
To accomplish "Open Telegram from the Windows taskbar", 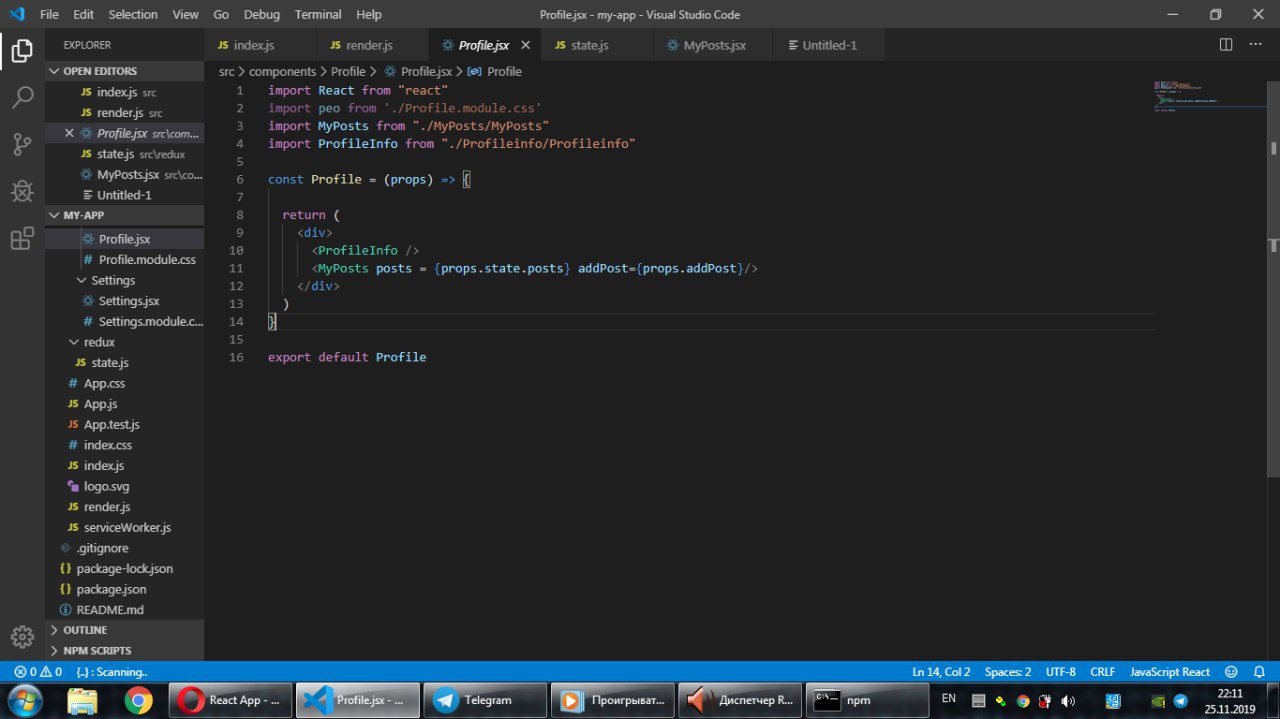I will 486,700.
